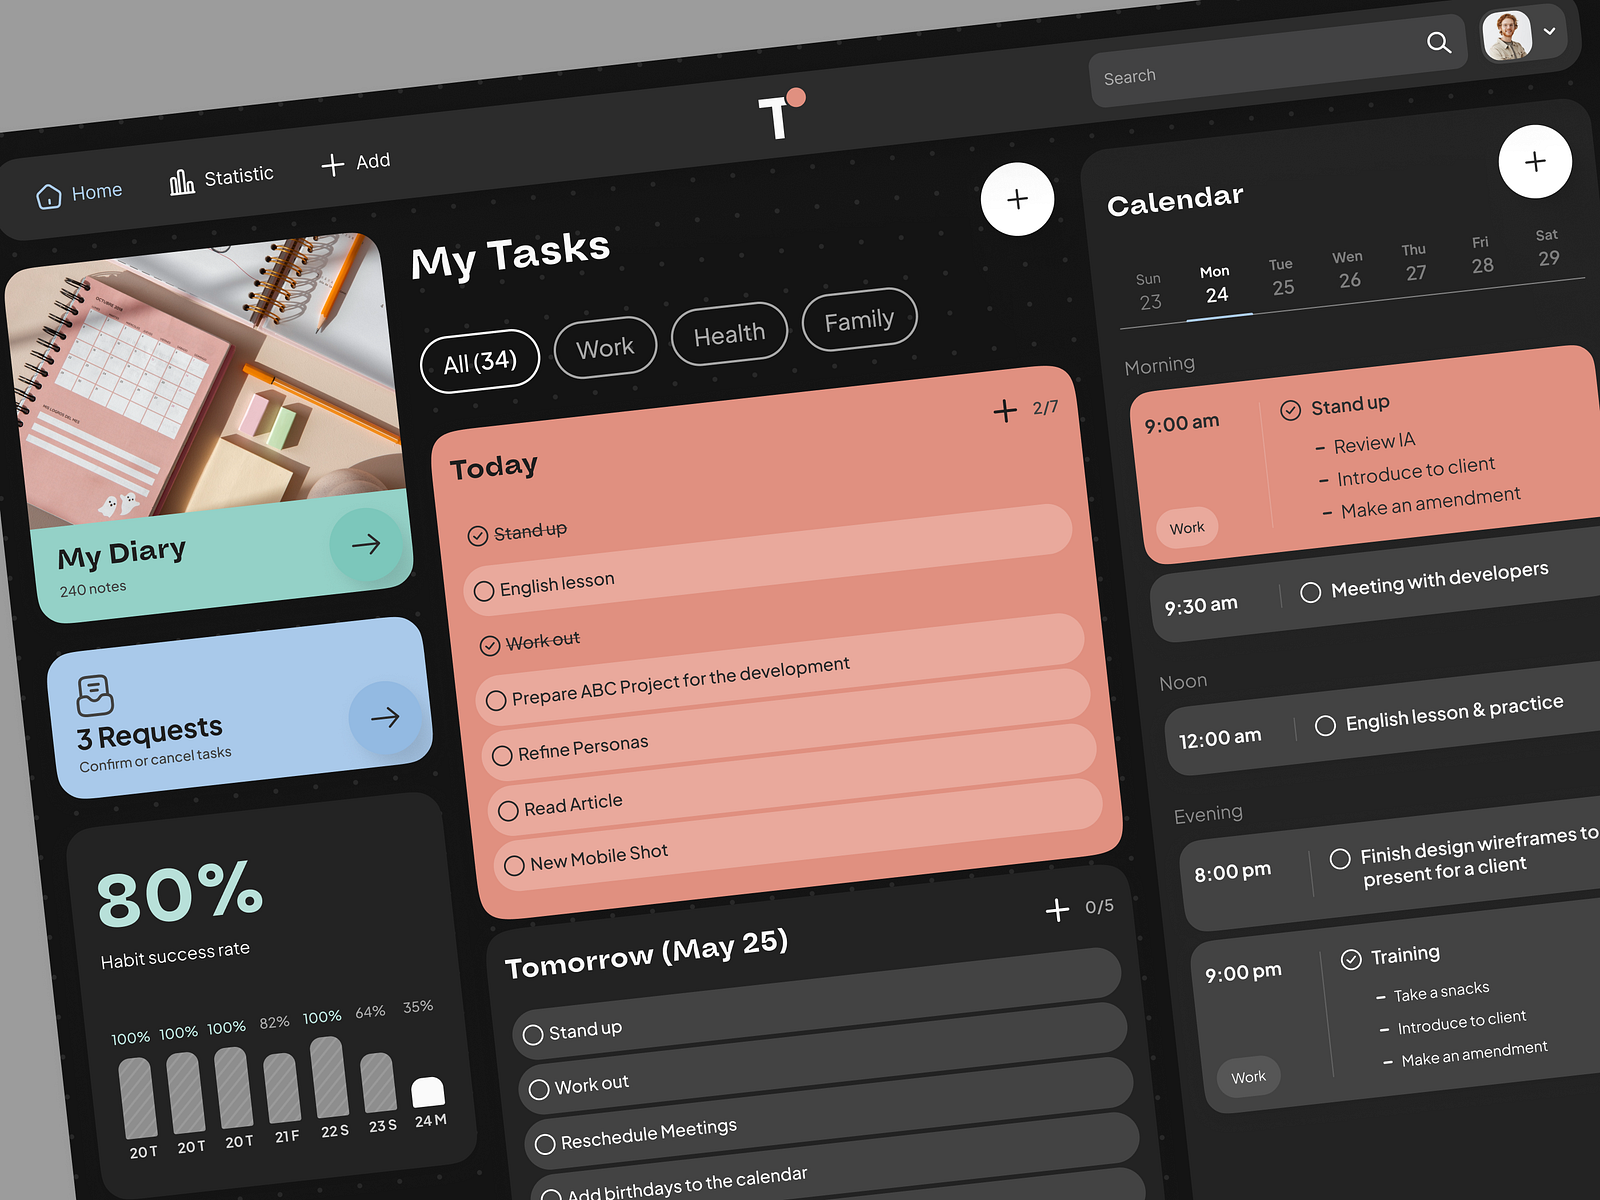Check off the English lesson task
1600x1200 pixels.
[484, 591]
